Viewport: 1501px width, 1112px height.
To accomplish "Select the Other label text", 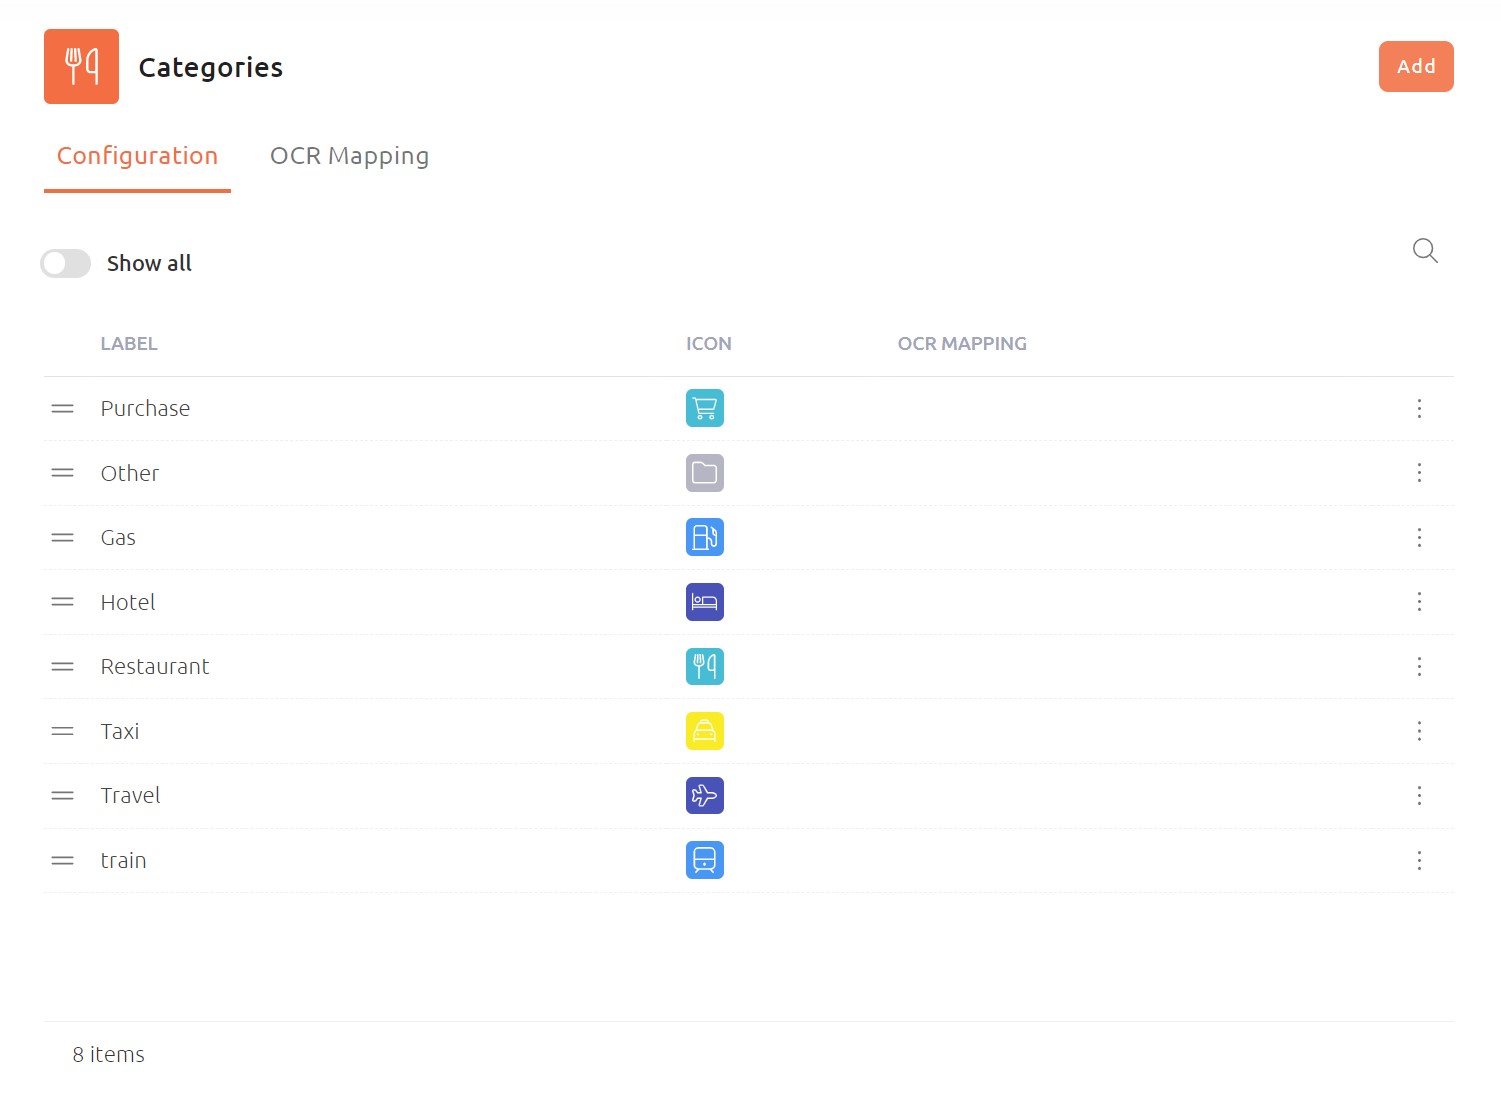I will pyautogui.click(x=130, y=473).
